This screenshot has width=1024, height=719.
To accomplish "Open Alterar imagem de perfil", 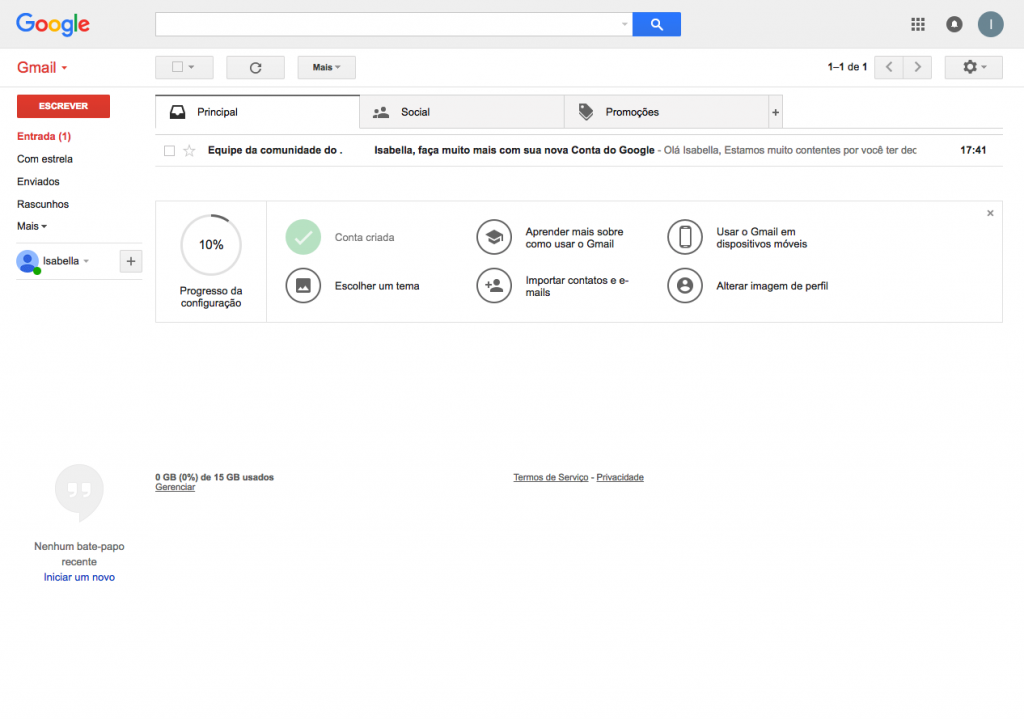I will coord(772,286).
